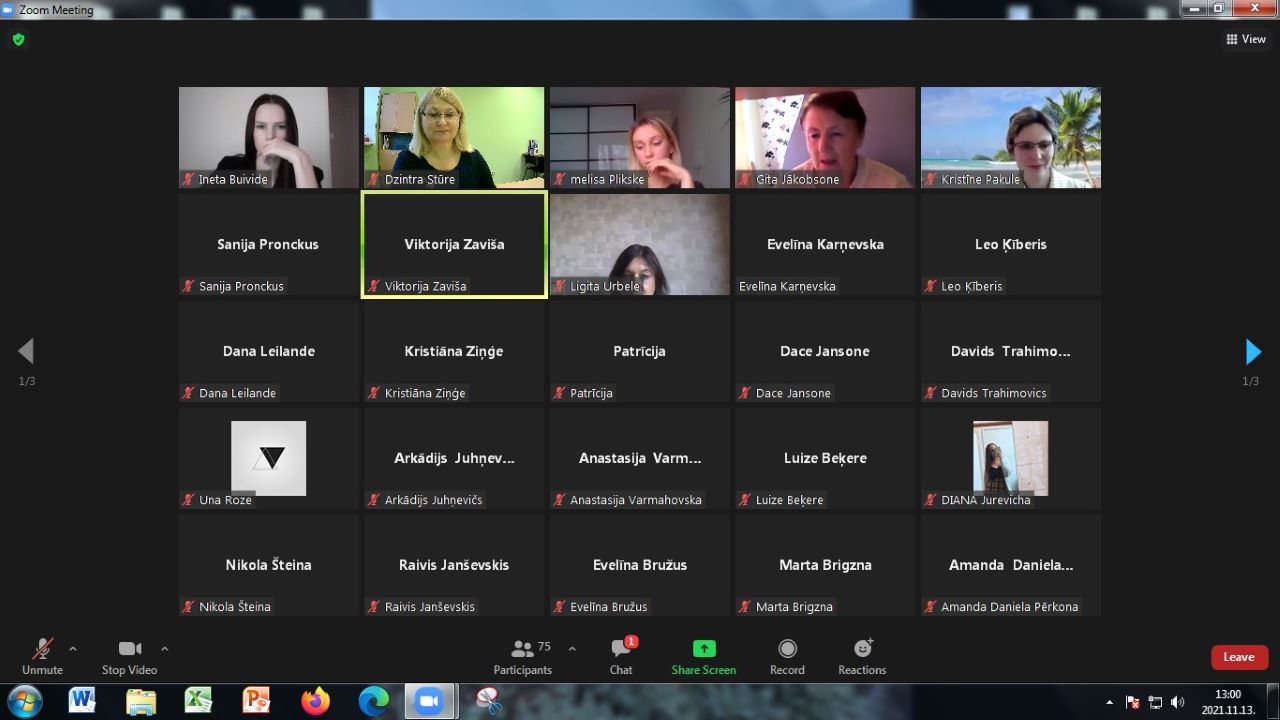Click the green Share Screen icon
Screen dimensions: 1280x720
pos(704,648)
